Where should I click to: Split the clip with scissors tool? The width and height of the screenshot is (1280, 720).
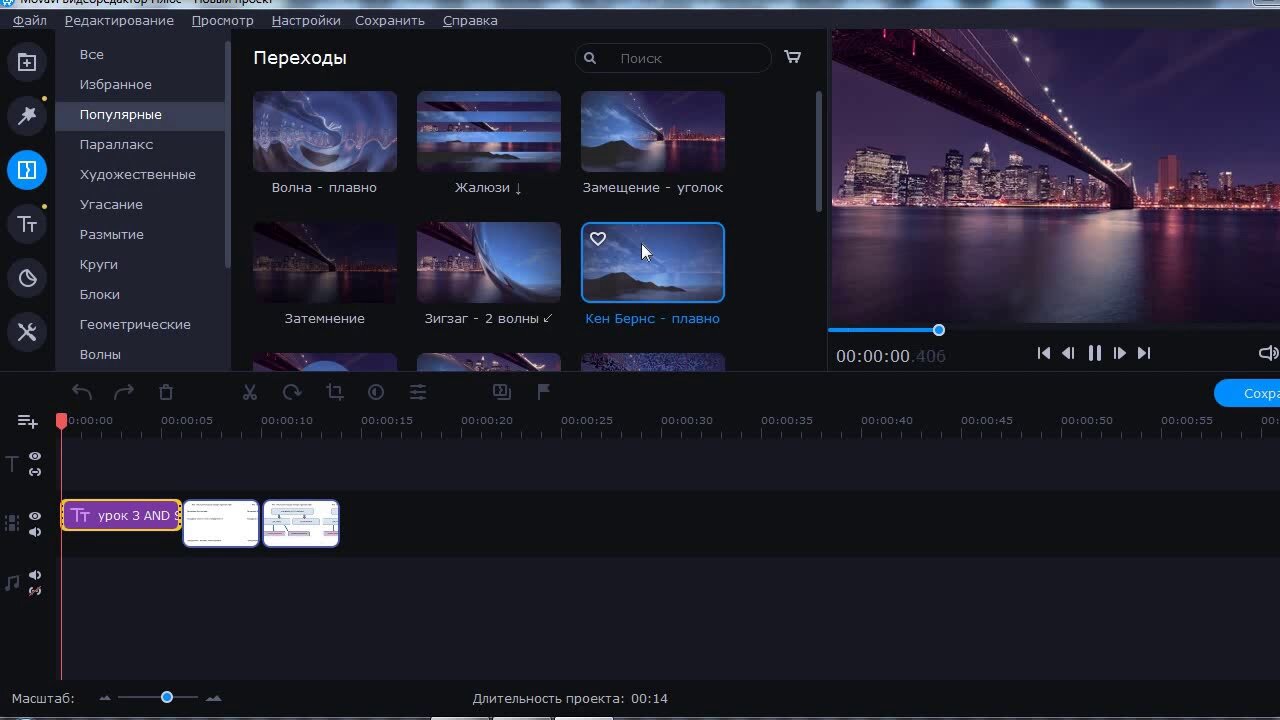250,392
